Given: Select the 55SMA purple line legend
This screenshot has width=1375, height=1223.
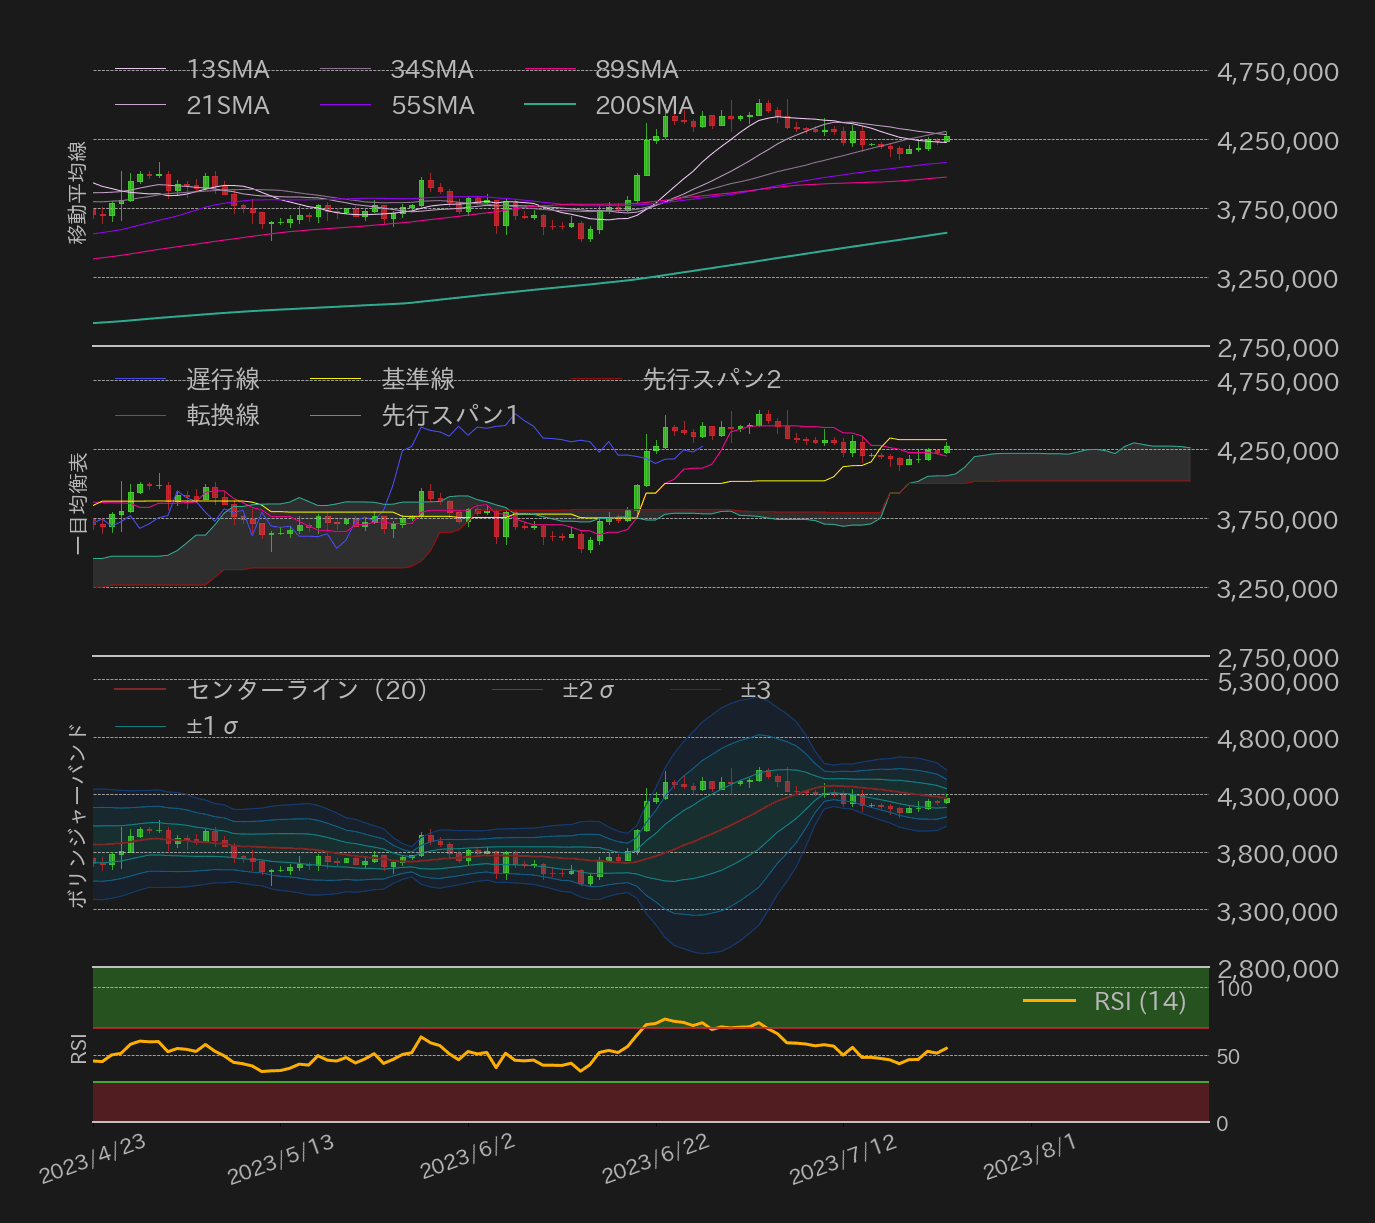Looking at the screenshot, I should click(x=347, y=105).
